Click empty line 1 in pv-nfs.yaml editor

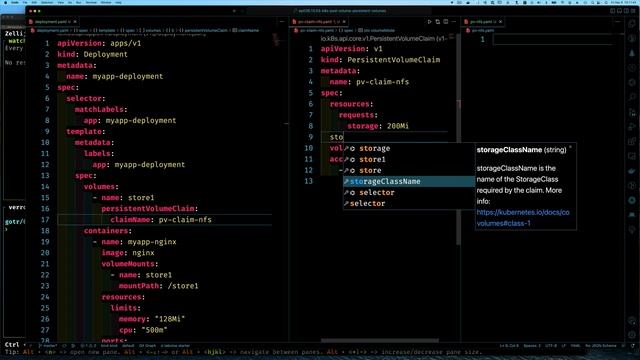click(x=553, y=40)
